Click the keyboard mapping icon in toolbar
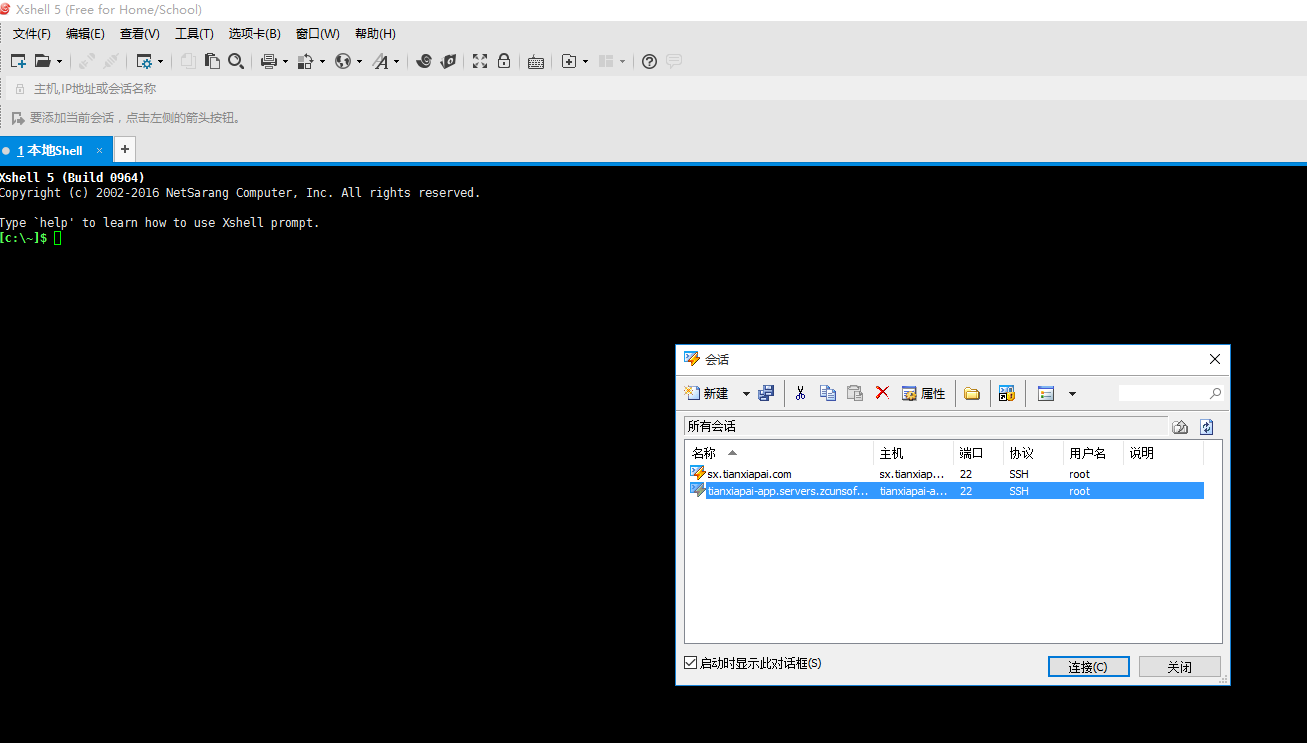This screenshot has width=1307, height=743. click(536, 62)
